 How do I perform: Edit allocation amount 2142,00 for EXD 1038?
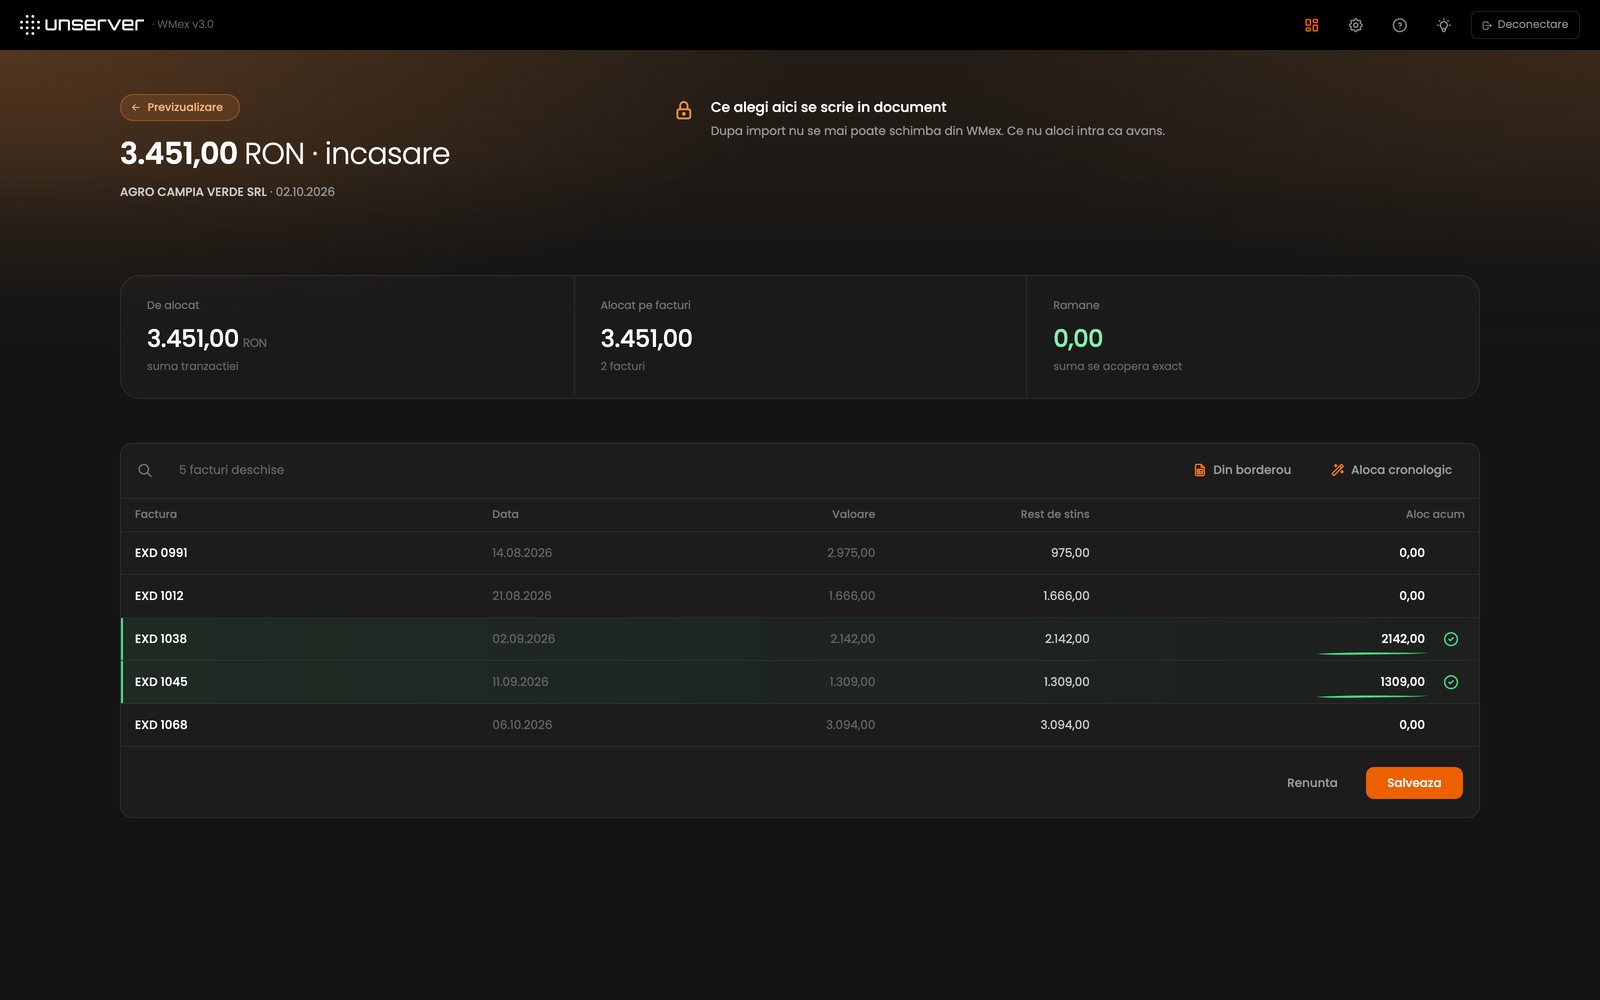pos(1371,639)
